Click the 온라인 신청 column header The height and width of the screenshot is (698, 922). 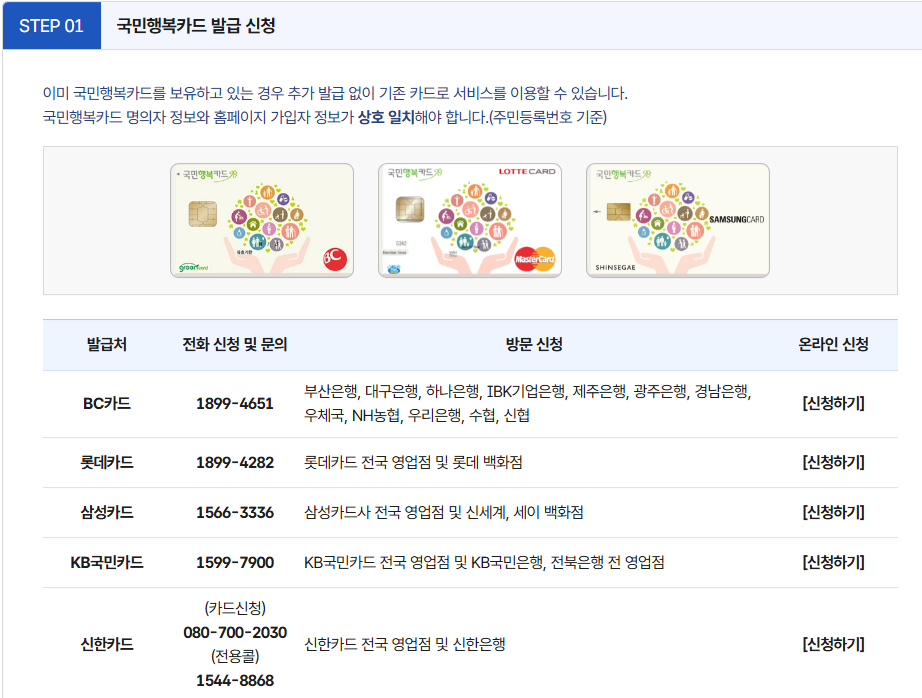[833, 345]
